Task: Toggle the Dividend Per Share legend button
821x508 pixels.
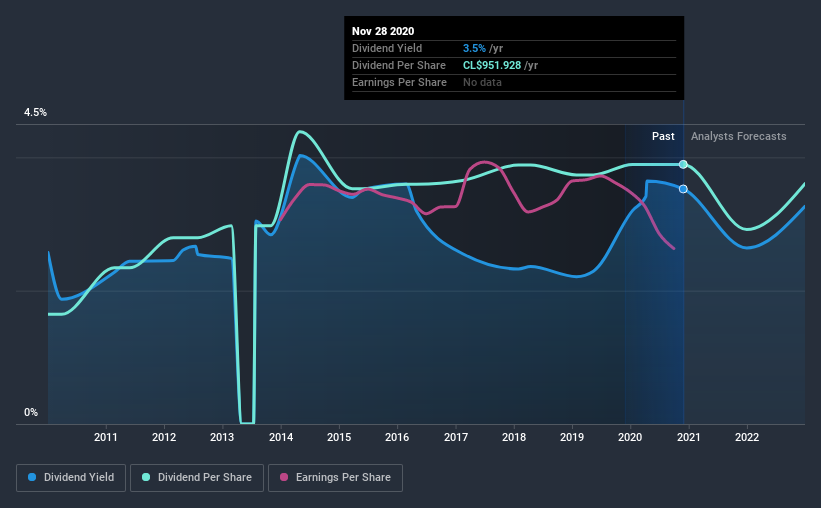Action: coord(197,478)
